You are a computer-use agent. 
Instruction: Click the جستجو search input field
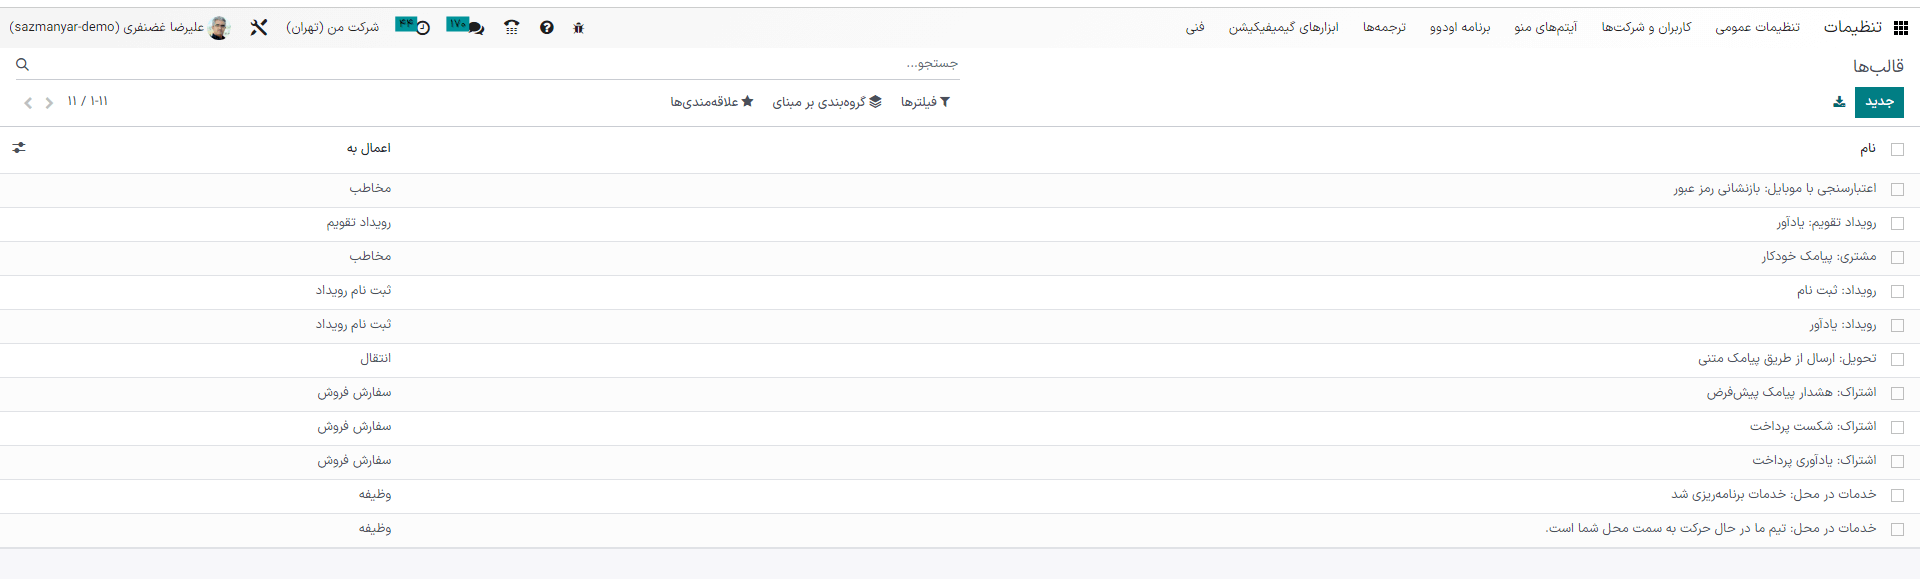tap(500, 63)
